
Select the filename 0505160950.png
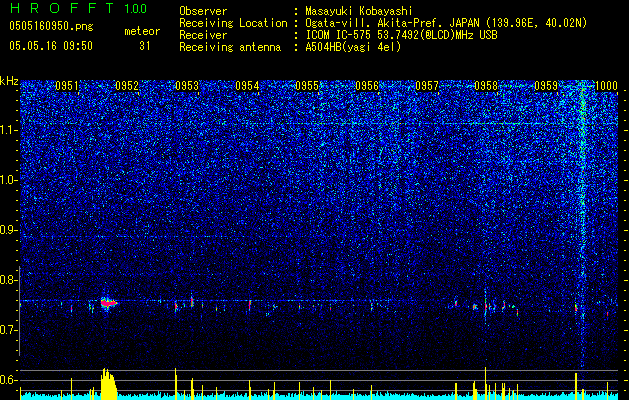click(51, 26)
